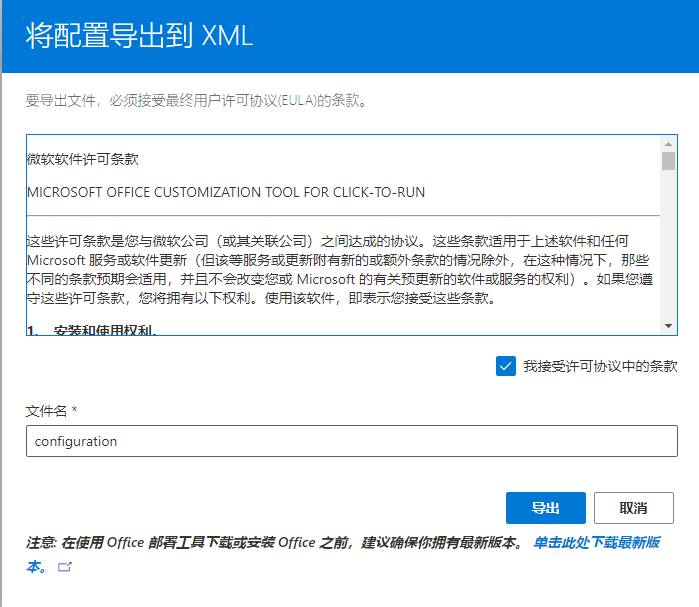Click the EULA scrollbar thumb
699x607 pixels.
tap(668, 161)
